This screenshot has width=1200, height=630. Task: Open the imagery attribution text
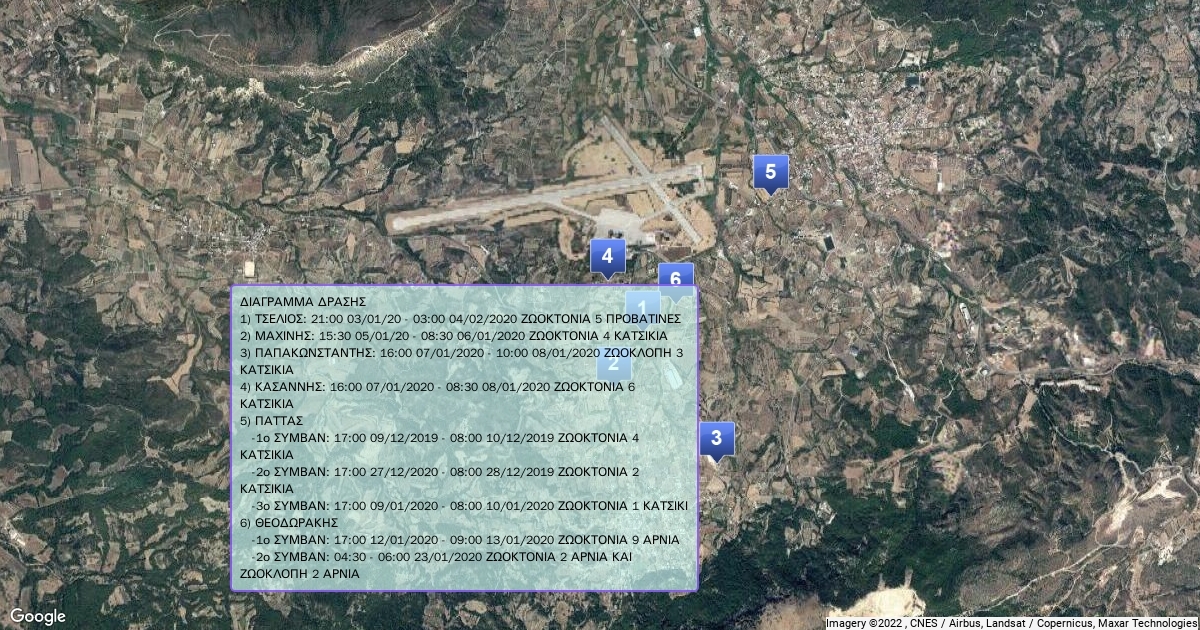[x=1010, y=623]
